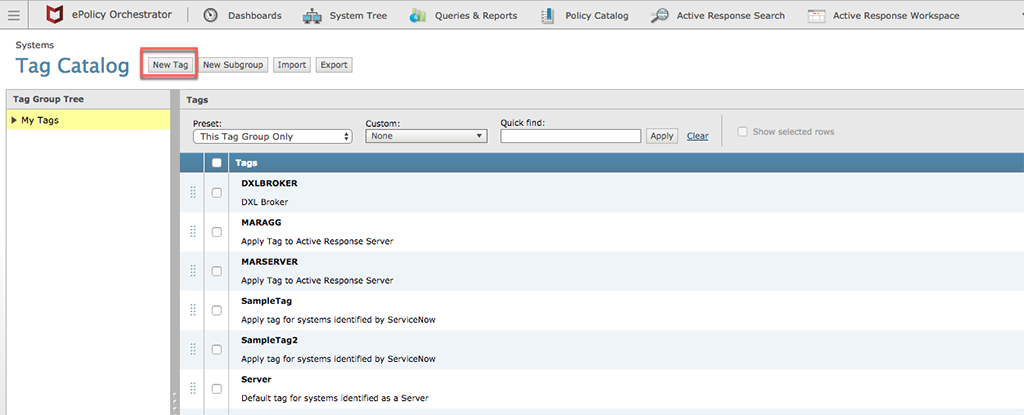Click the Tags column header

[246, 163]
